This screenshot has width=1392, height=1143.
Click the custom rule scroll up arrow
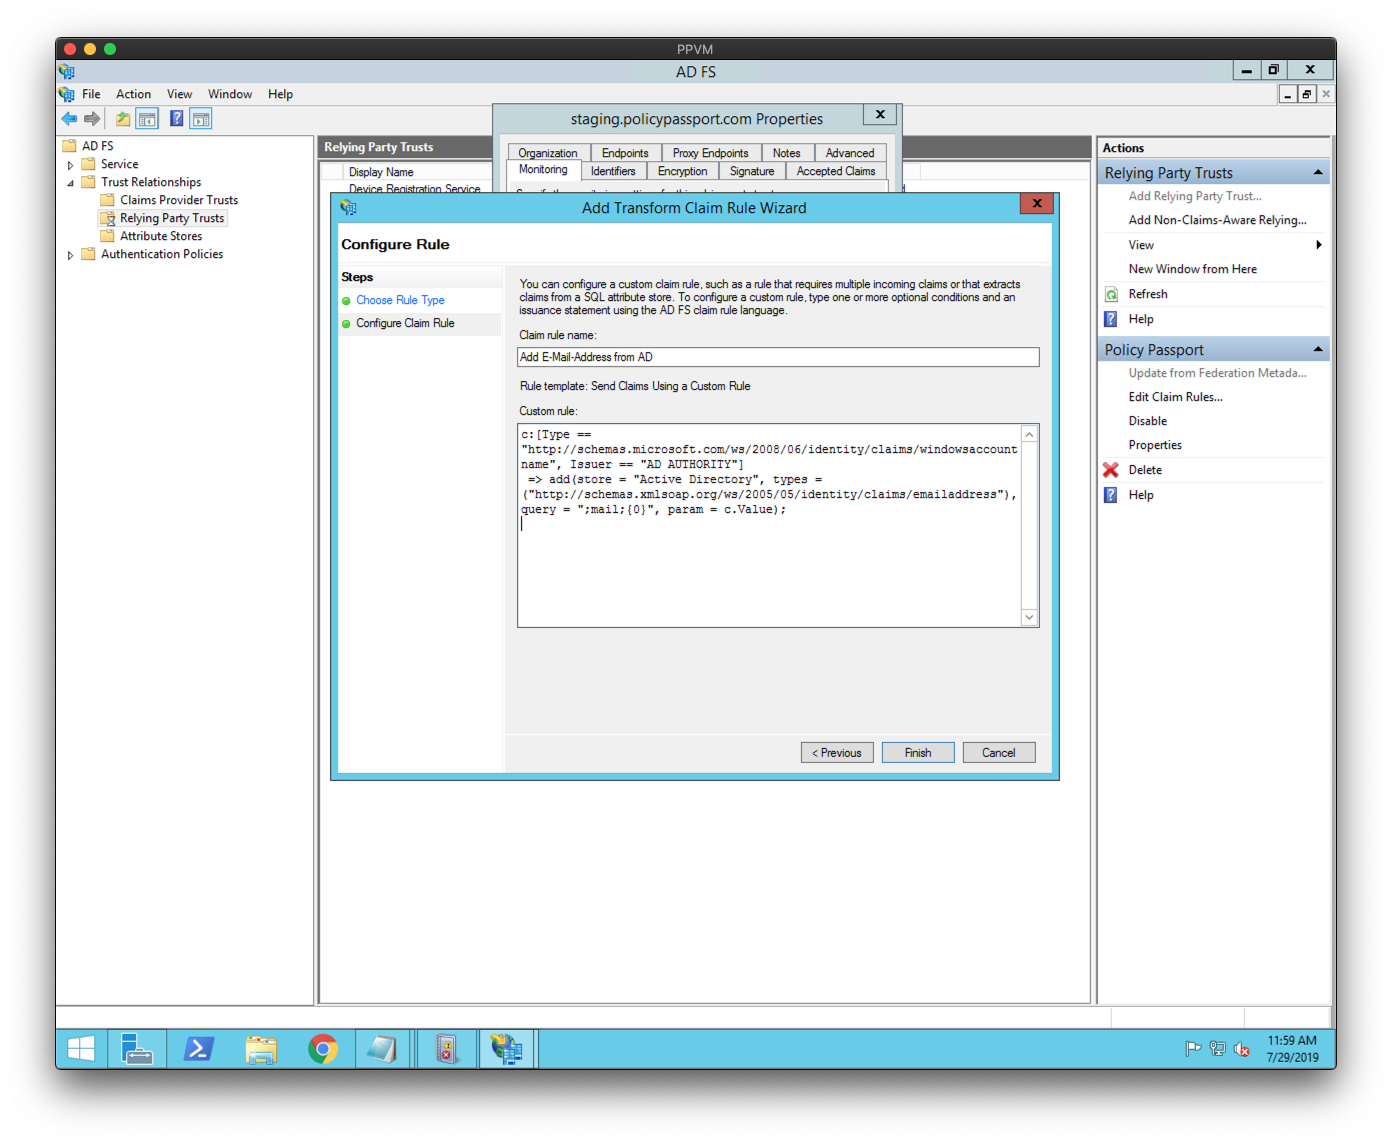(1029, 434)
